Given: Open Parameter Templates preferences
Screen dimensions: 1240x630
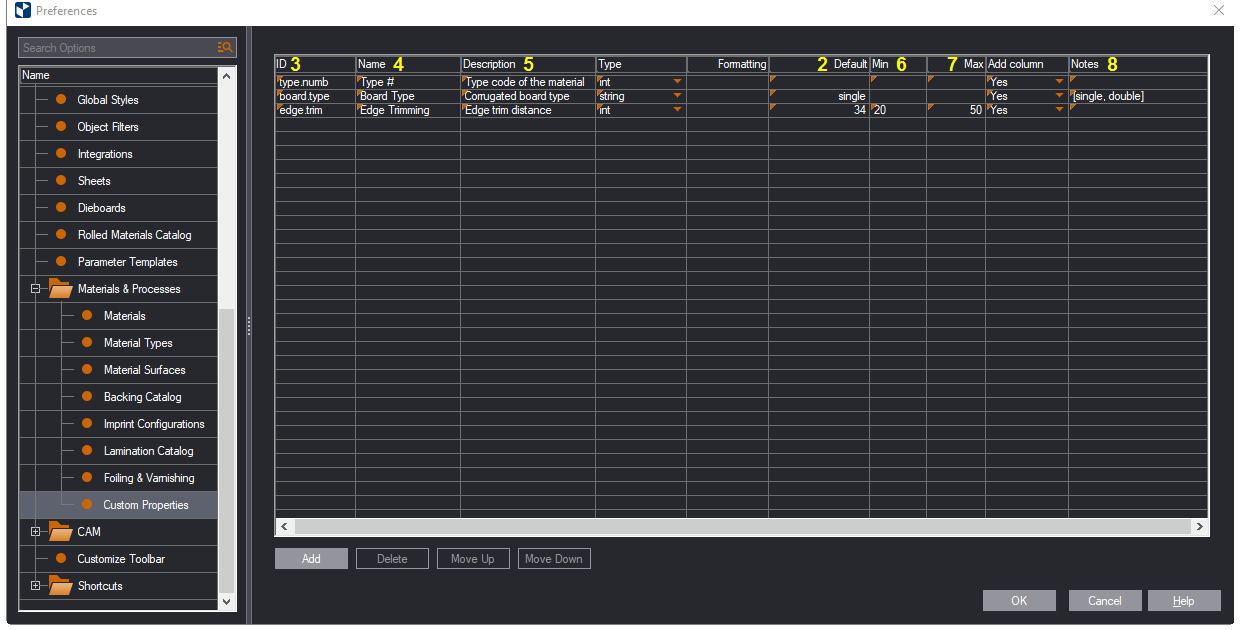Looking at the screenshot, I should click(x=127, y=262).
